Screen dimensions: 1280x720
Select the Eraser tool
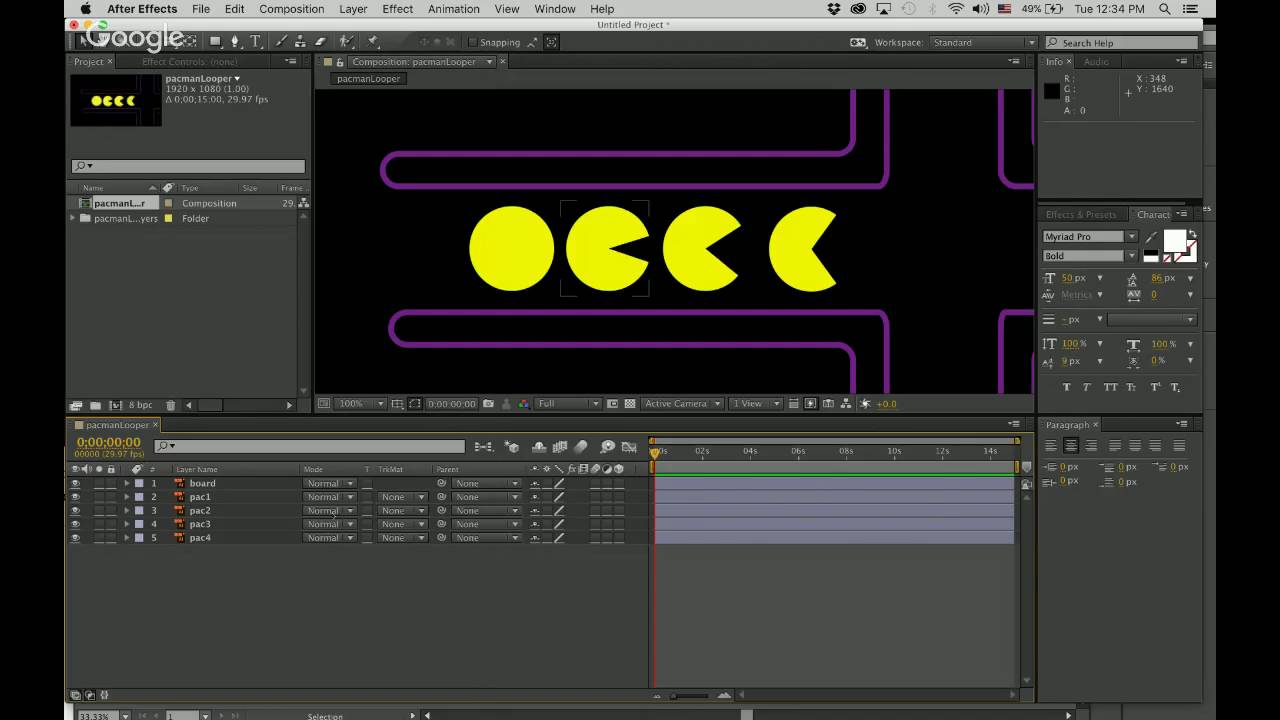pos(320,42)
